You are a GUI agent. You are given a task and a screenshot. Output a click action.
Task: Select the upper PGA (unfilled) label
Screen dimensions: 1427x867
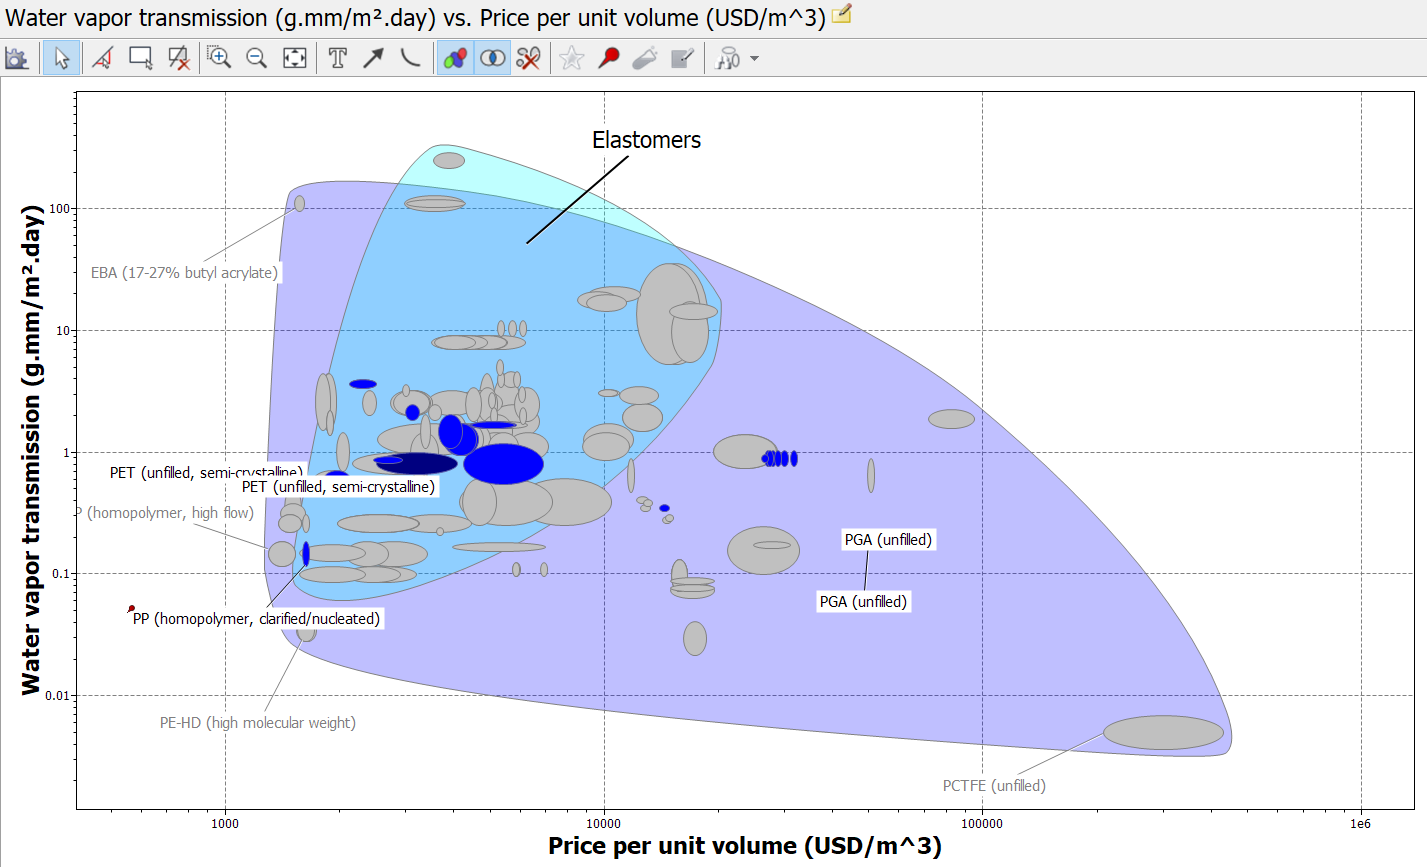coord(888,539)
